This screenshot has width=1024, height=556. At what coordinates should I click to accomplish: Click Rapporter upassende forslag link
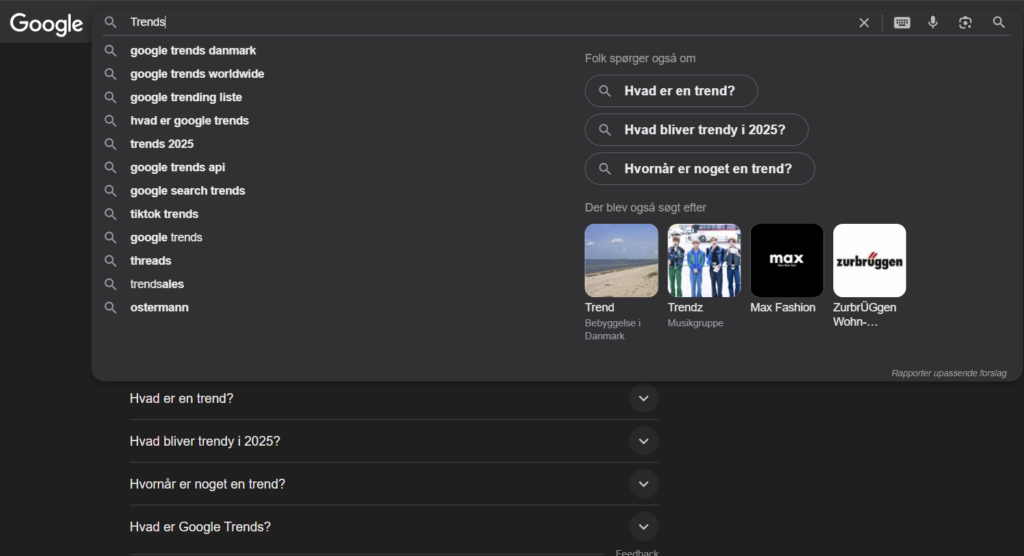(x=948, y=373)
